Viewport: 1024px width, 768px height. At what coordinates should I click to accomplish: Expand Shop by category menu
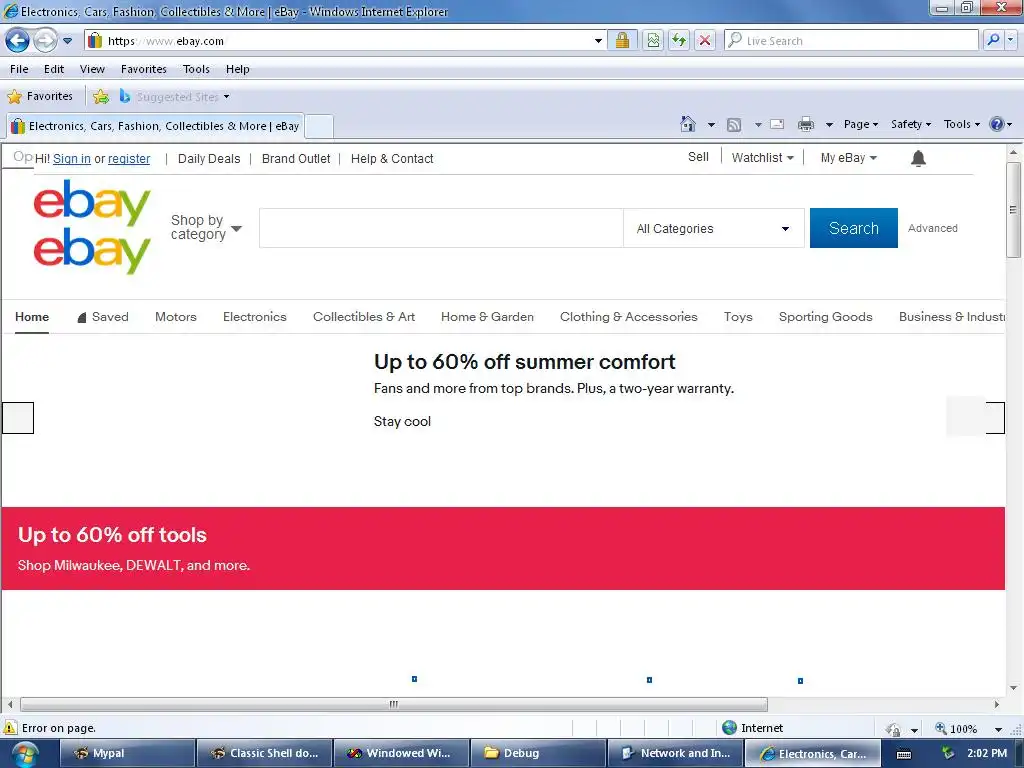[x=206, y=227]
